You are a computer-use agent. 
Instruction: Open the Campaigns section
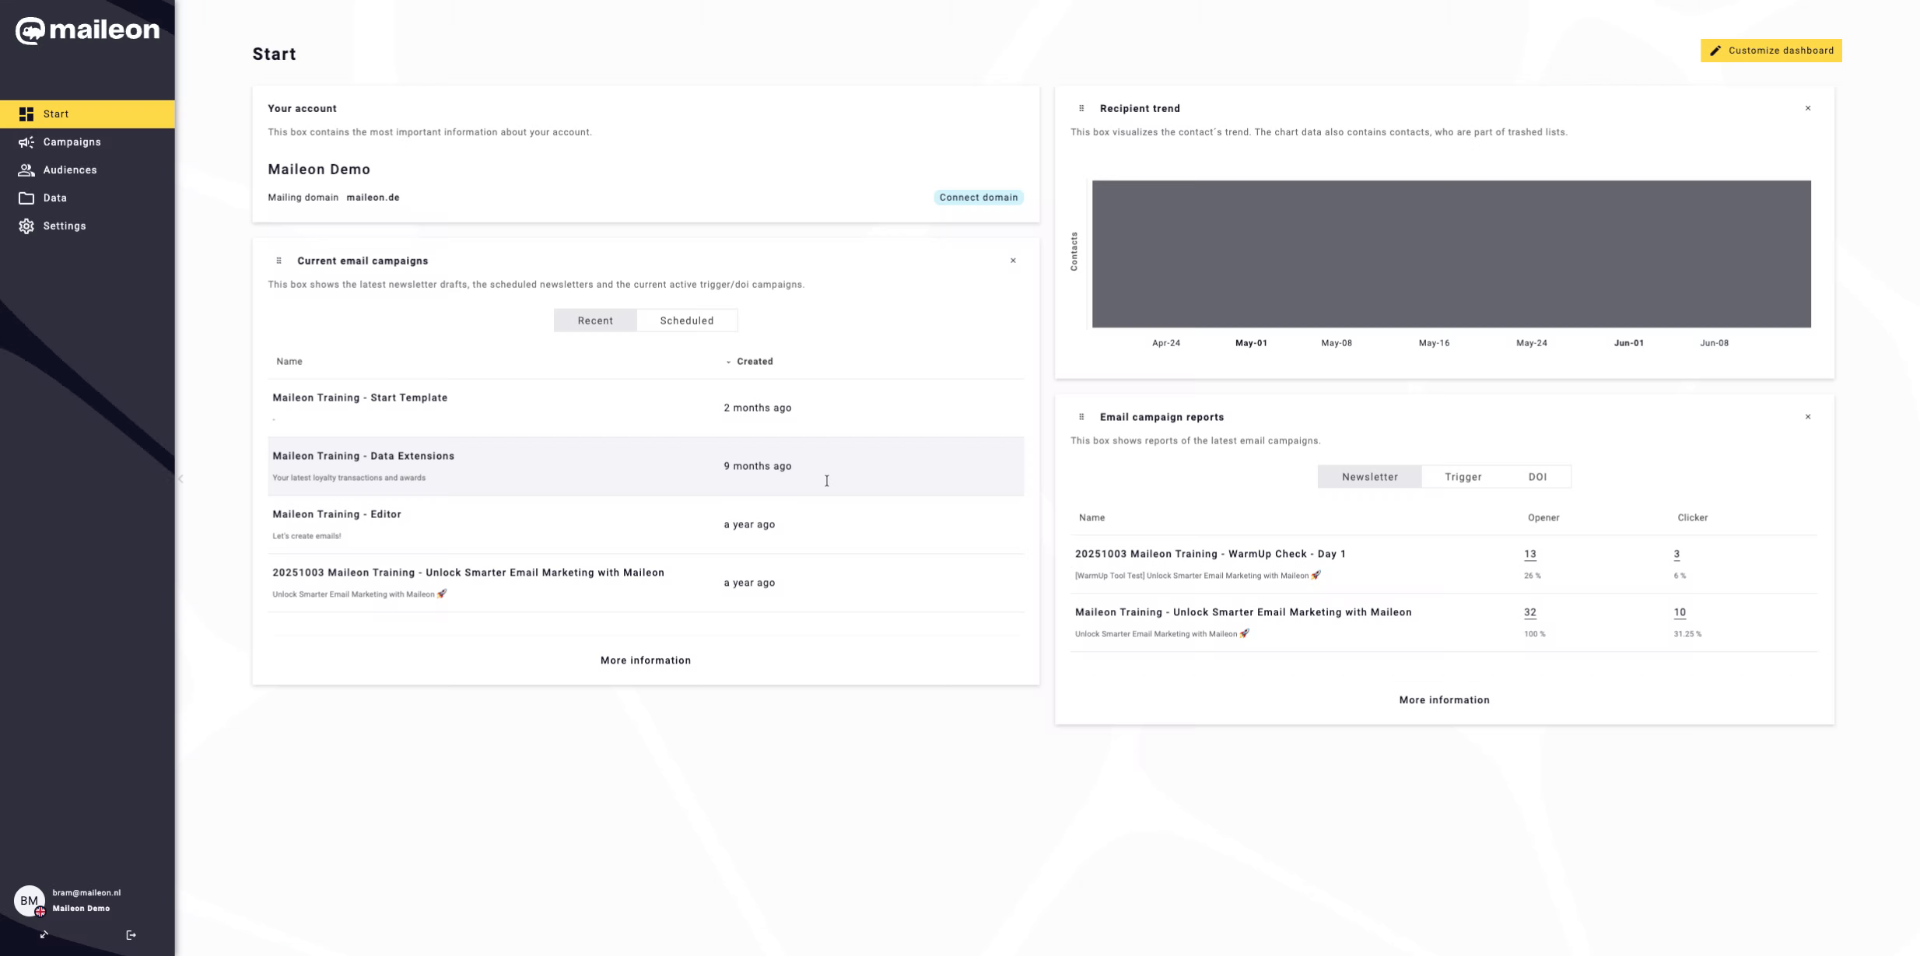click(x=87, y=142)
